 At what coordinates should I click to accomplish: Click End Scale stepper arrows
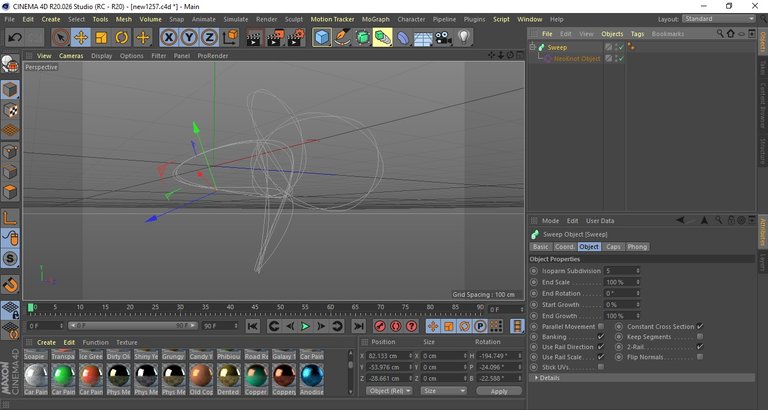click(x=638, y=282)
